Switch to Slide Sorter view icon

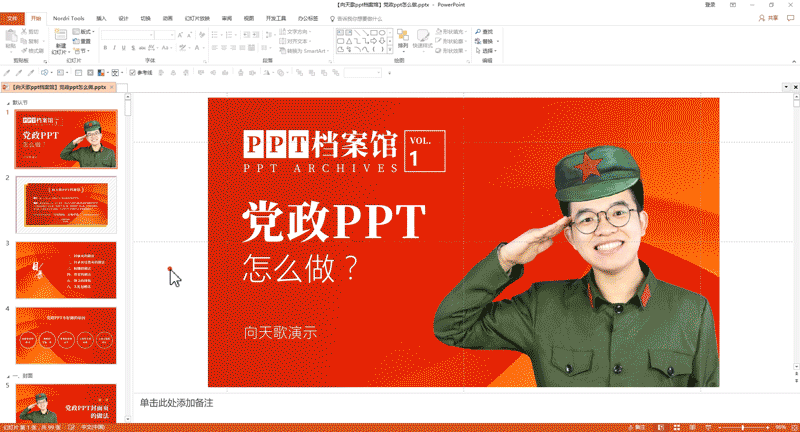click(x=677, y=427)
